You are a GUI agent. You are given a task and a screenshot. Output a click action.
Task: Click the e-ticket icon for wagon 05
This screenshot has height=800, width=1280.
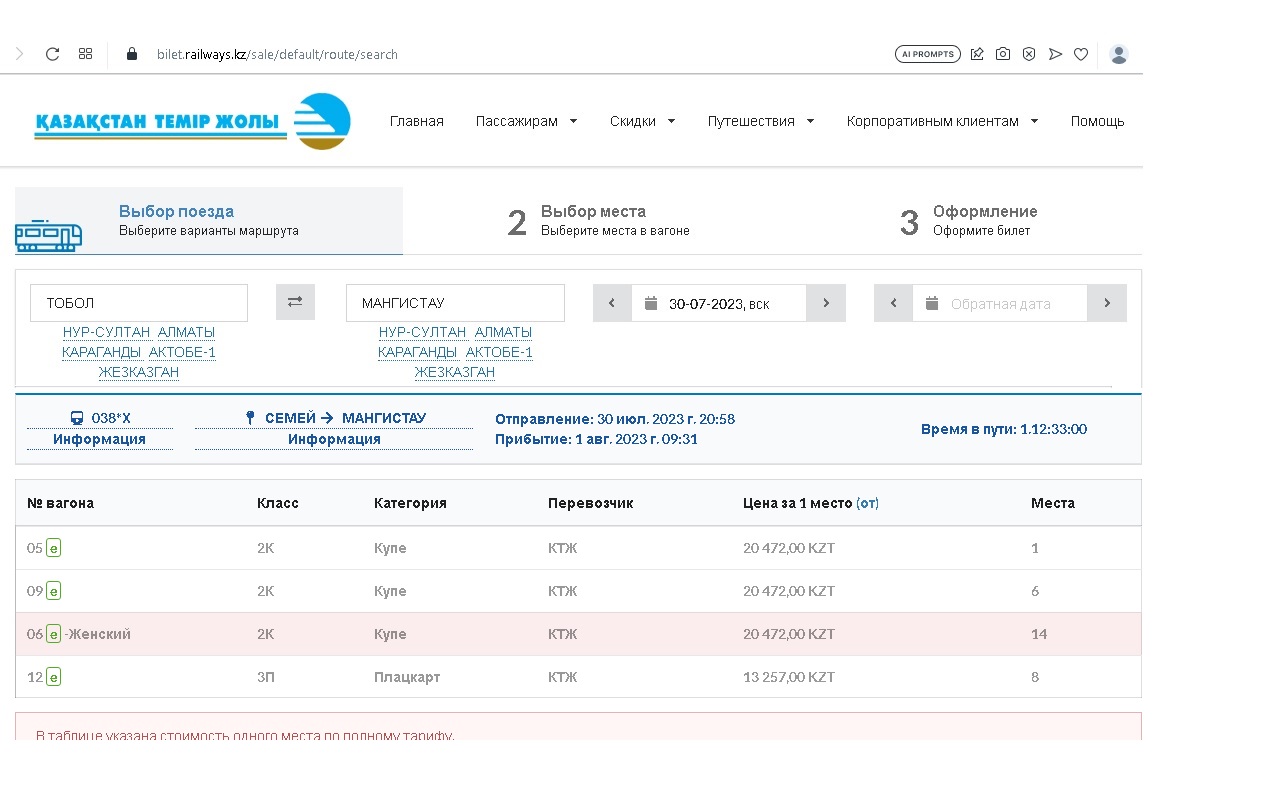click(54, 548)
